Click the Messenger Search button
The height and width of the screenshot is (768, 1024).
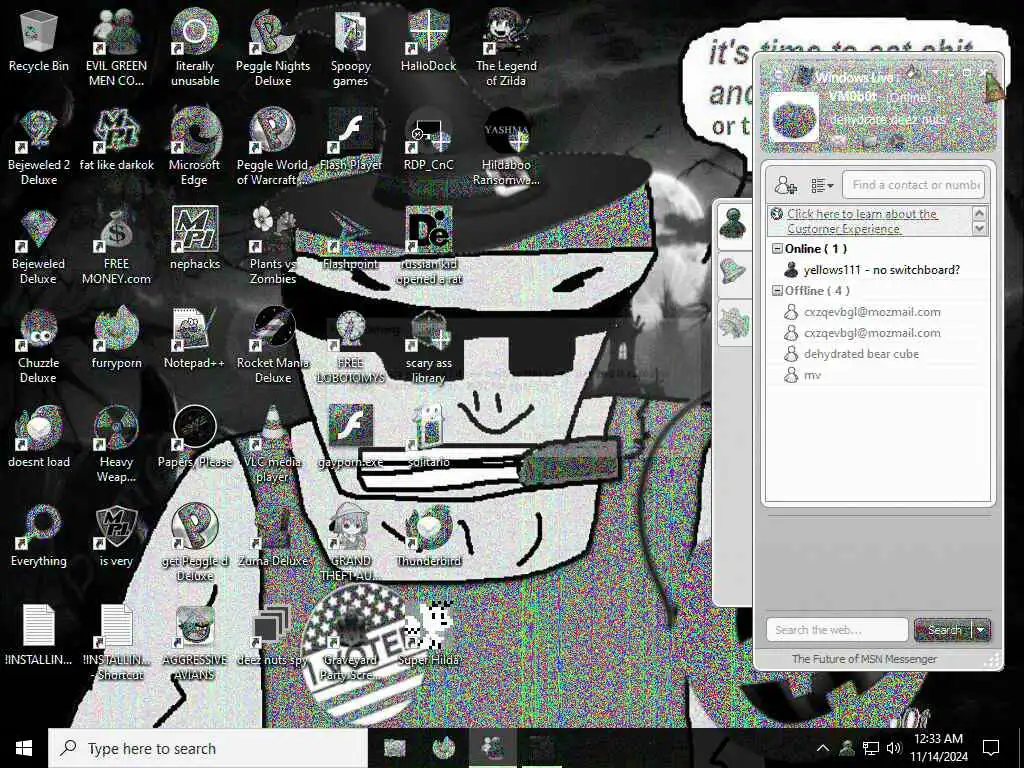(944, 630)
